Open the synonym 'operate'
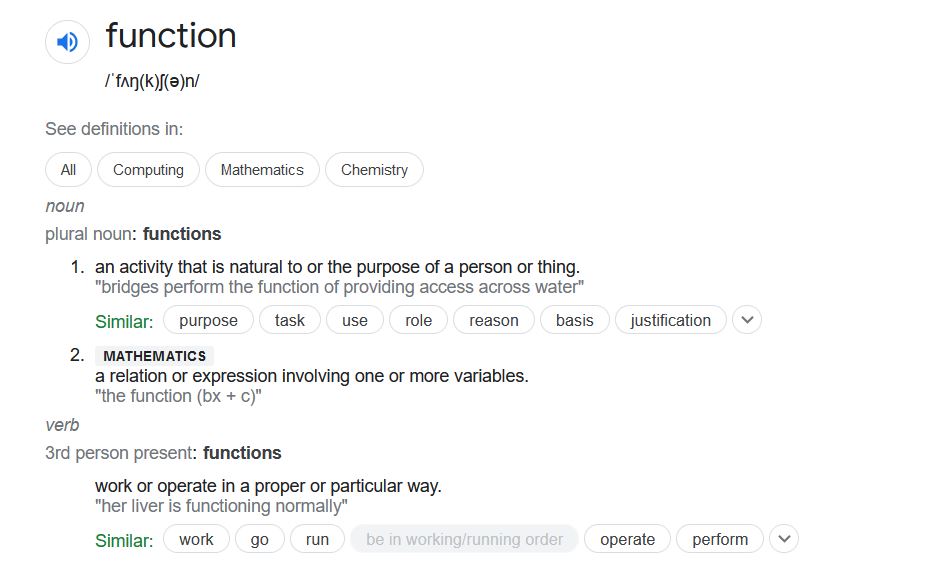The image size is (925, 568). (x=627, y=539)
